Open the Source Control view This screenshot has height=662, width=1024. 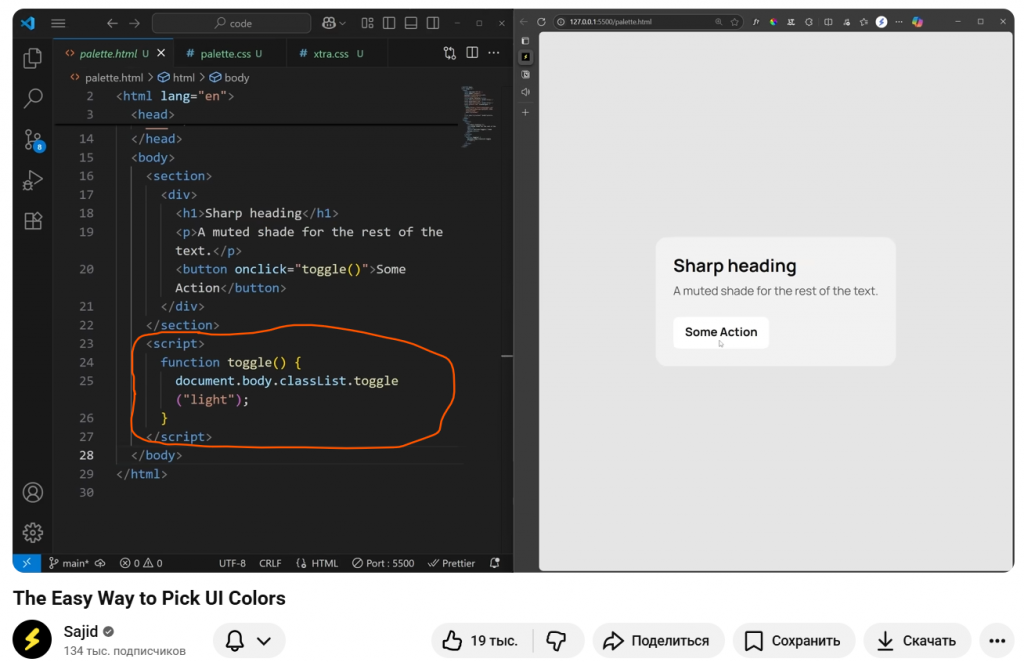pos(33,140)
